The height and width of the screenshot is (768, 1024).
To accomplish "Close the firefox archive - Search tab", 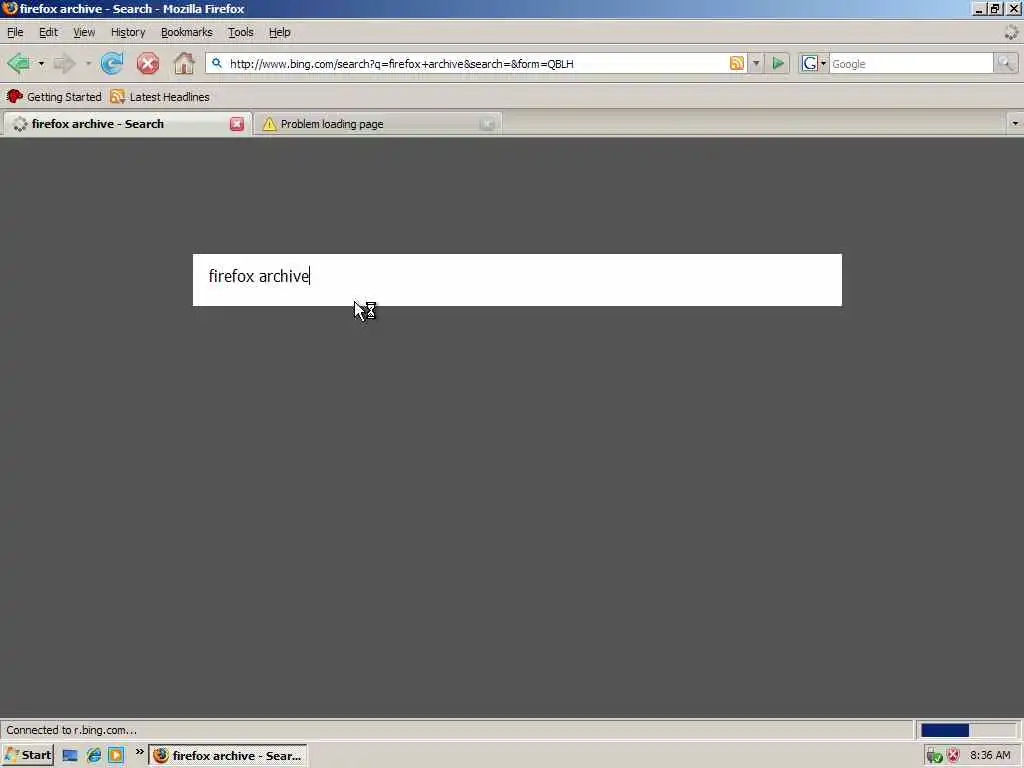I will click(237, 124).
